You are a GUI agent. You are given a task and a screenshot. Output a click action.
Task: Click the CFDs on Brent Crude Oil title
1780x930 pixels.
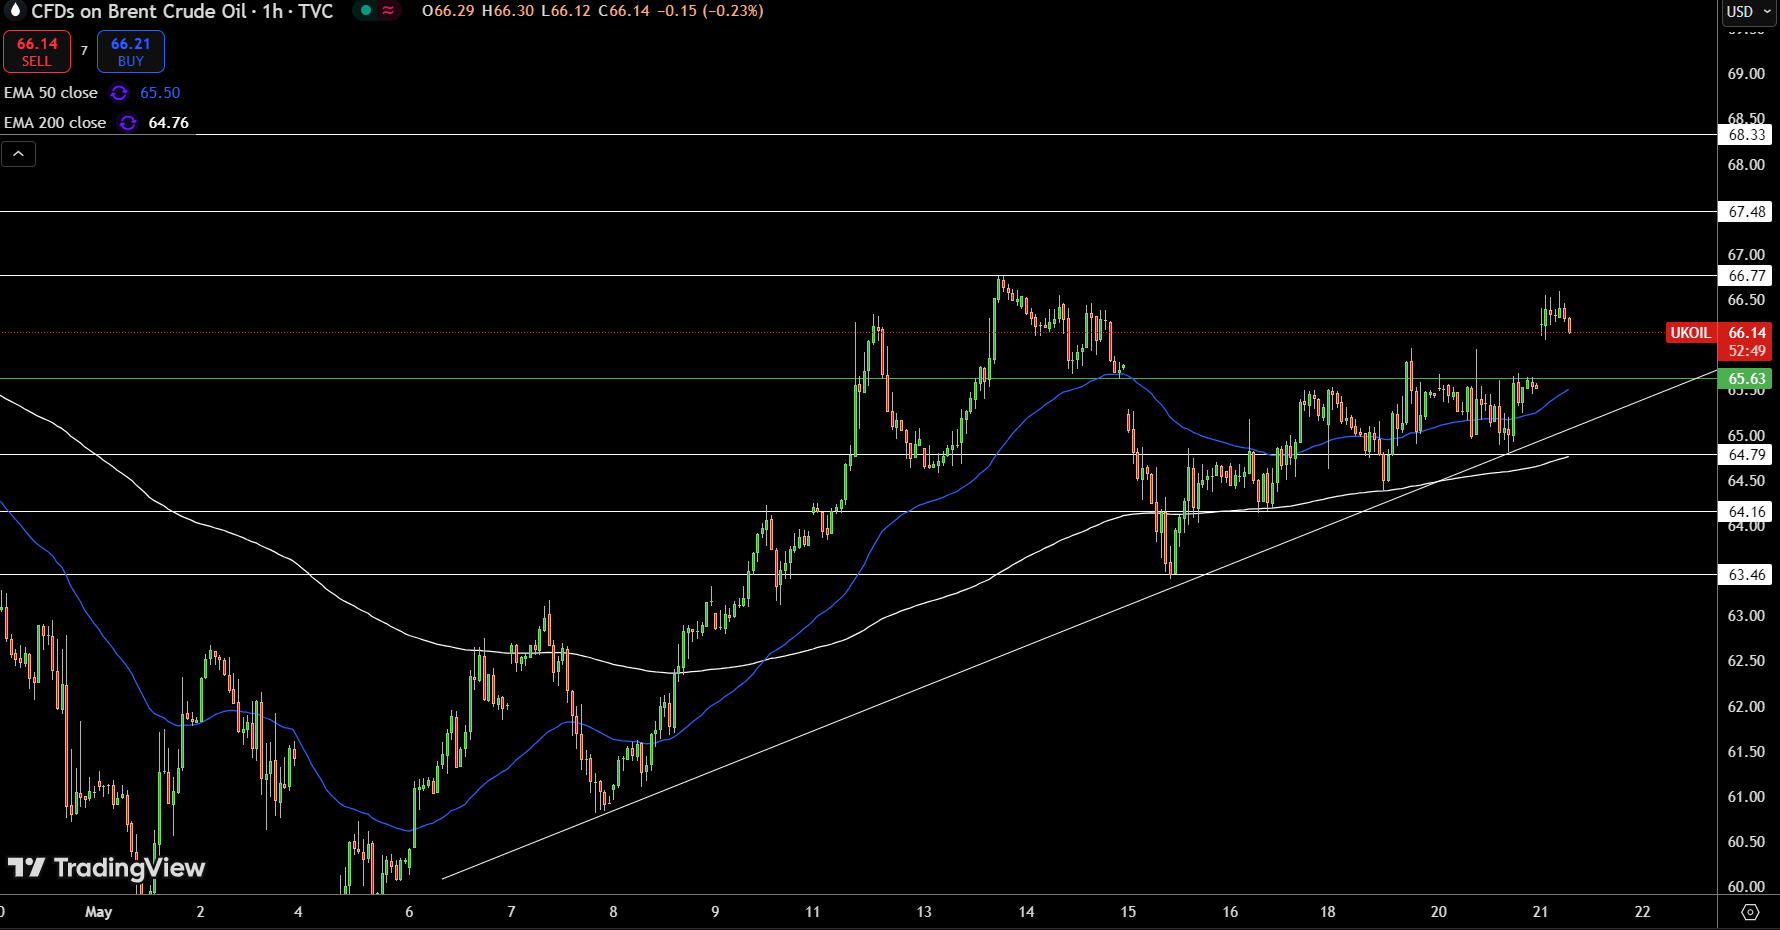pyautogui.click(x=182, y=11)
